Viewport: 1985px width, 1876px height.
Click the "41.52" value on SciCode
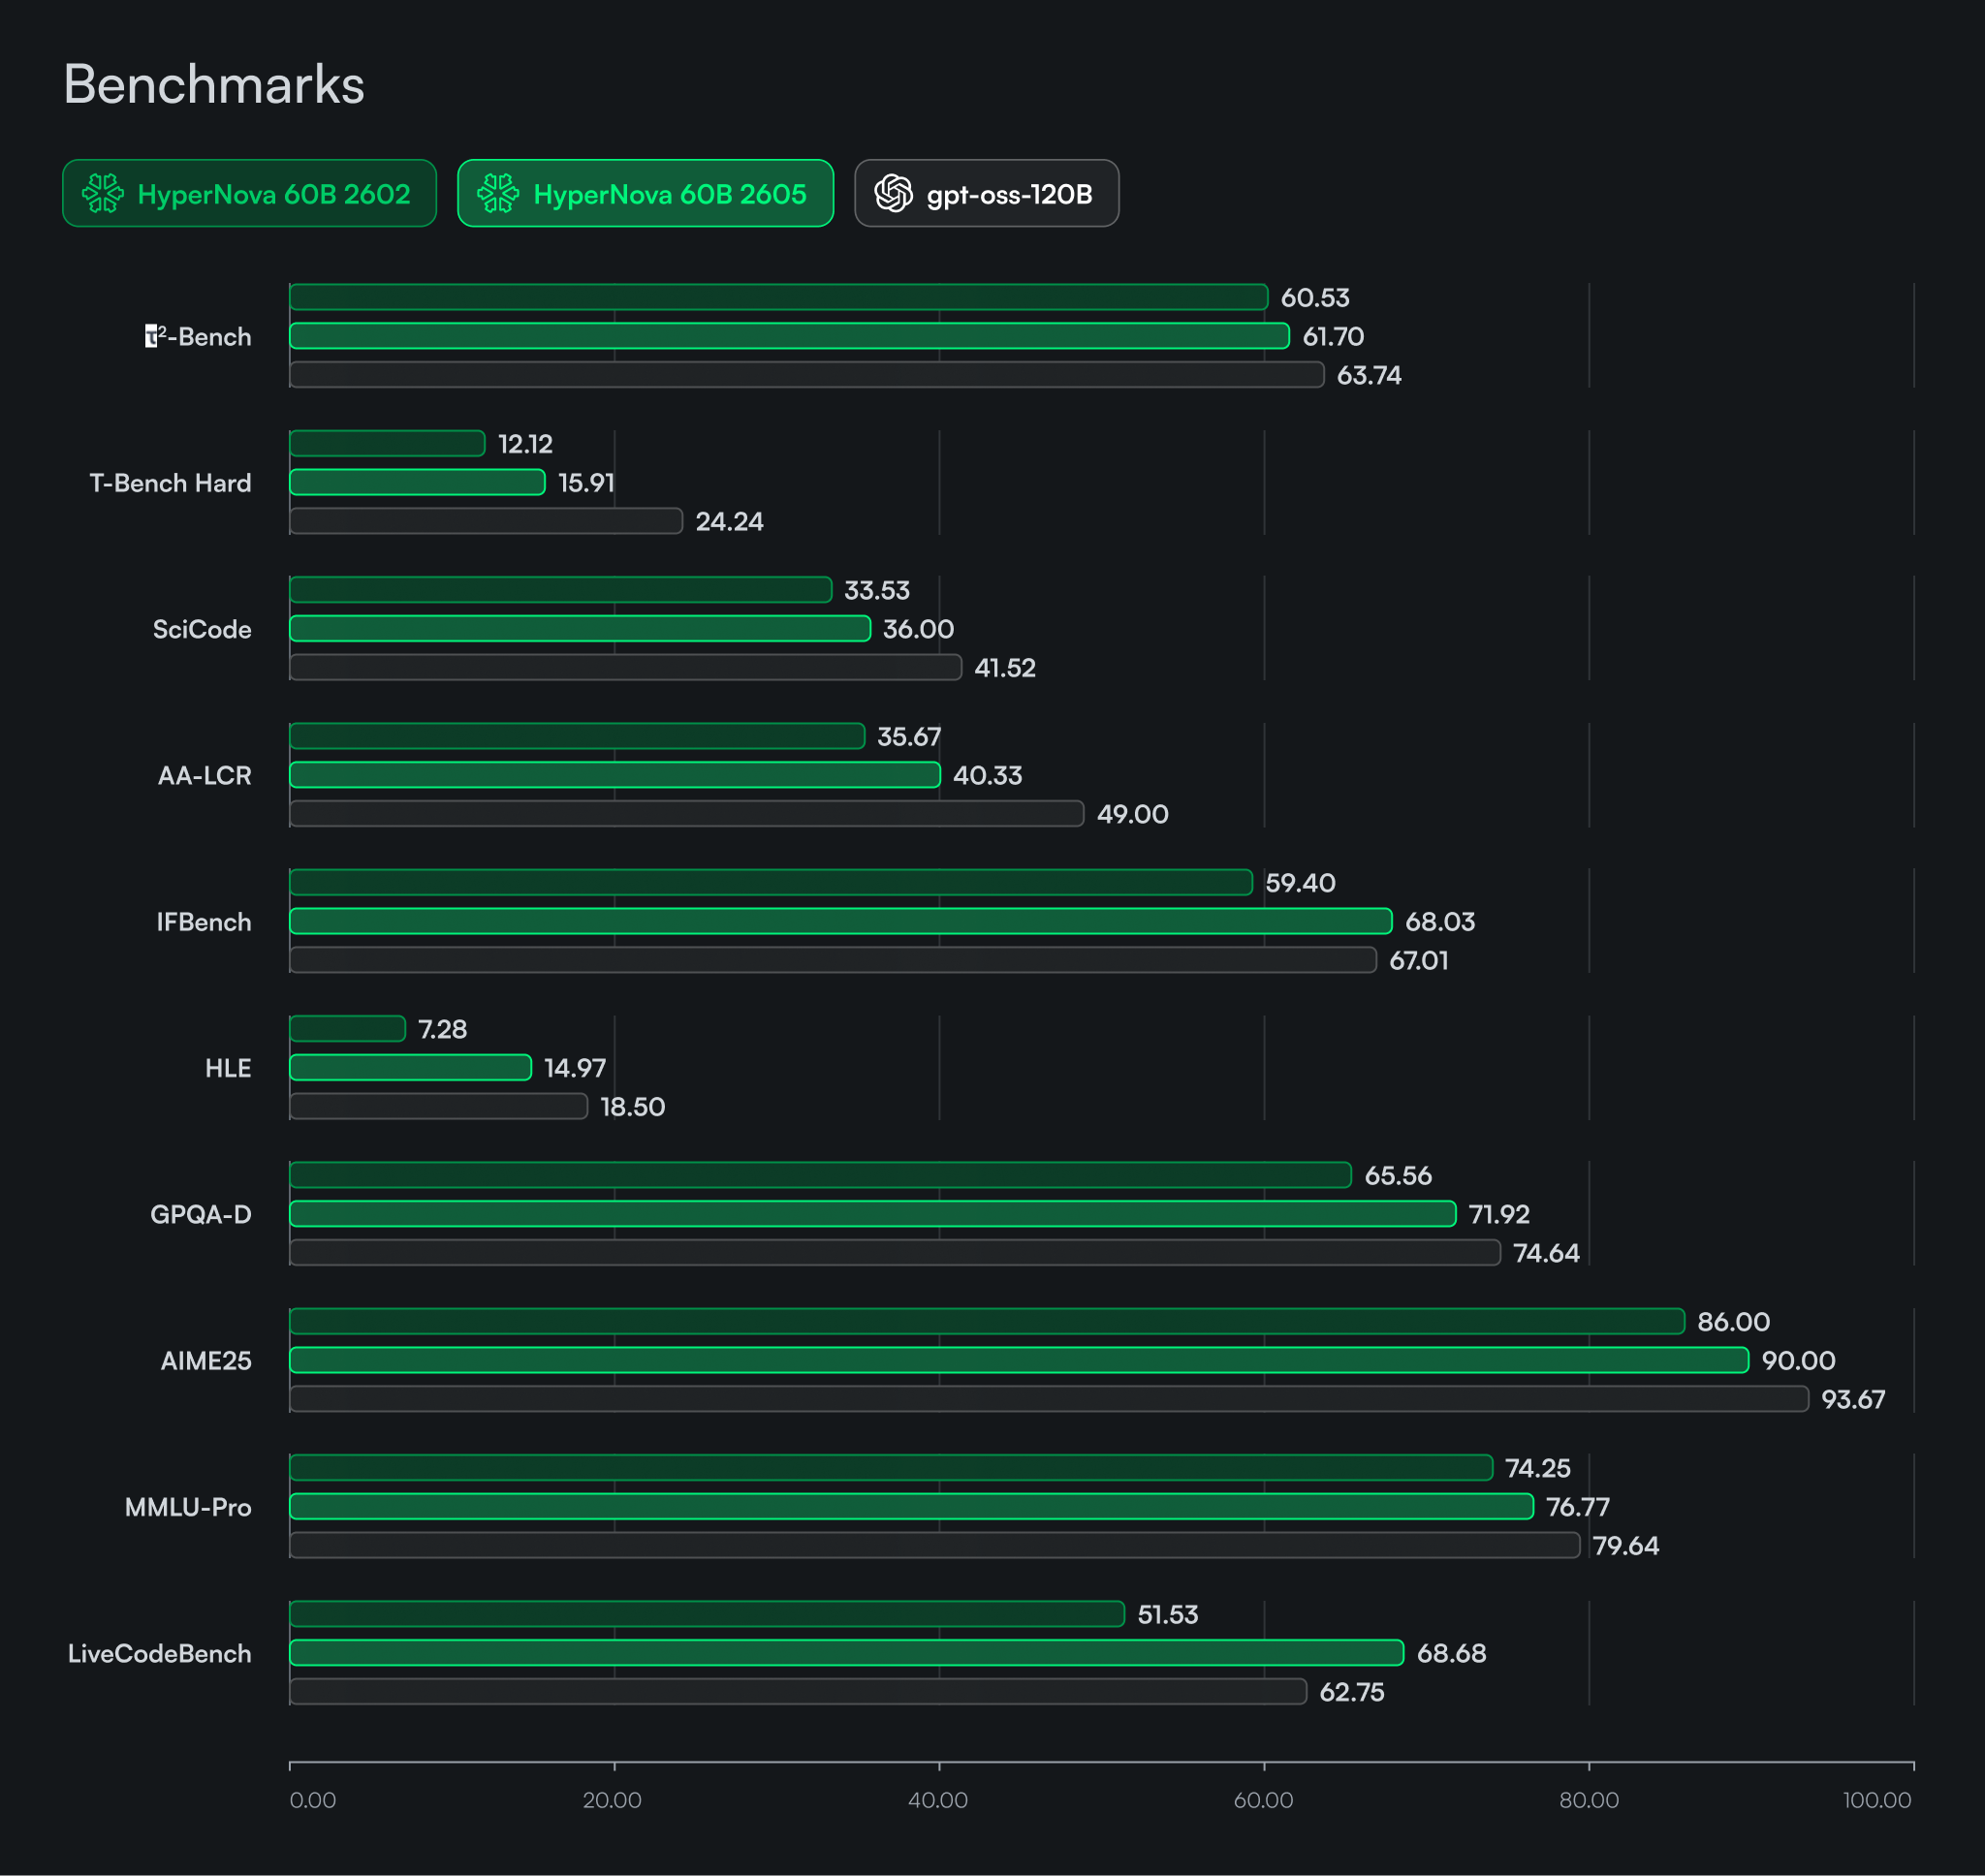click(1005, 668)
